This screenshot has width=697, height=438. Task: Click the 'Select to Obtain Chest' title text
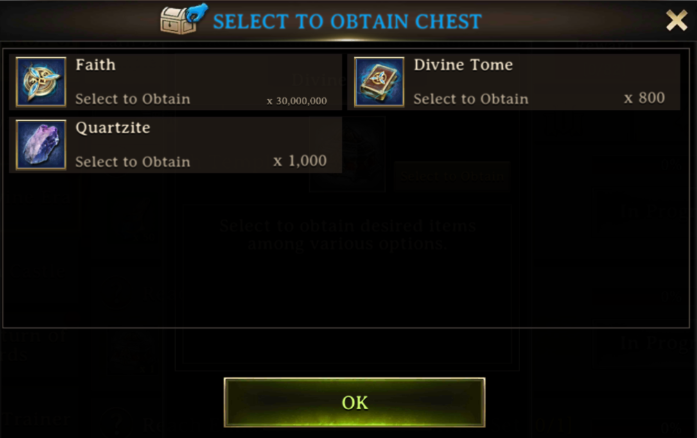click(347, 21)
